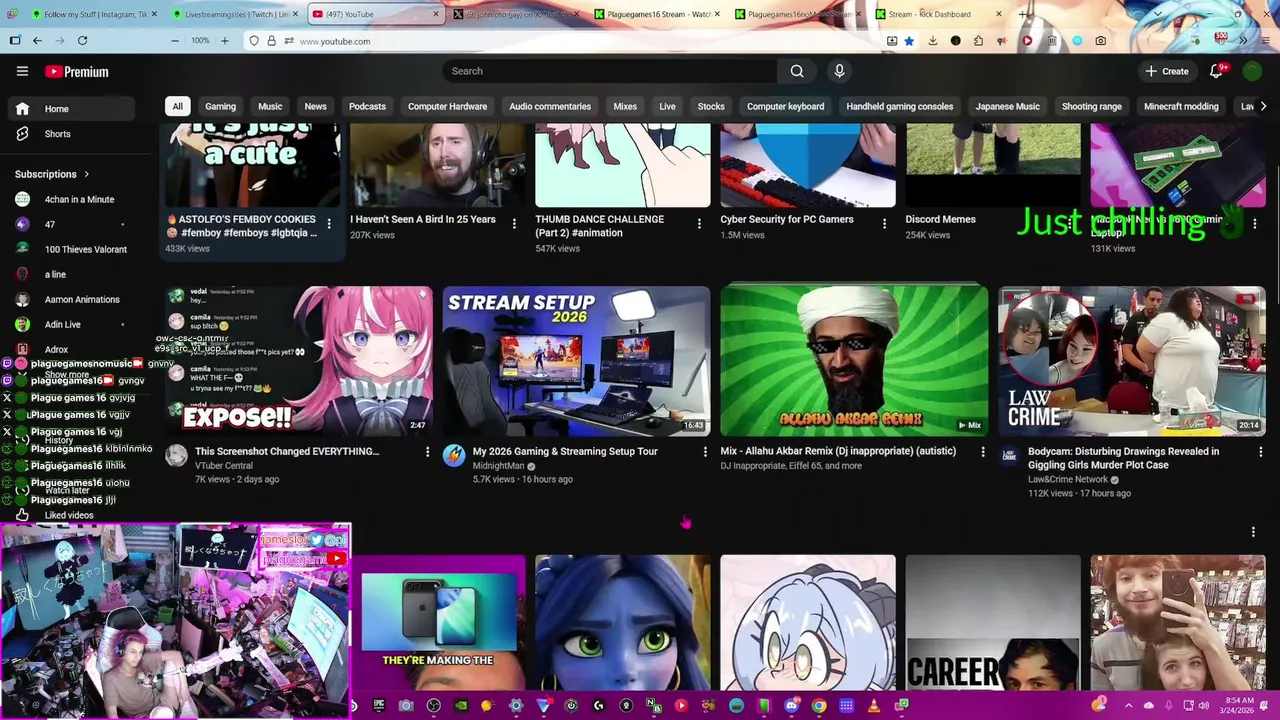This screenshot has height=720, width=1280.
Task: Select the Japanese Music chip
Action: coord(1007,106)
